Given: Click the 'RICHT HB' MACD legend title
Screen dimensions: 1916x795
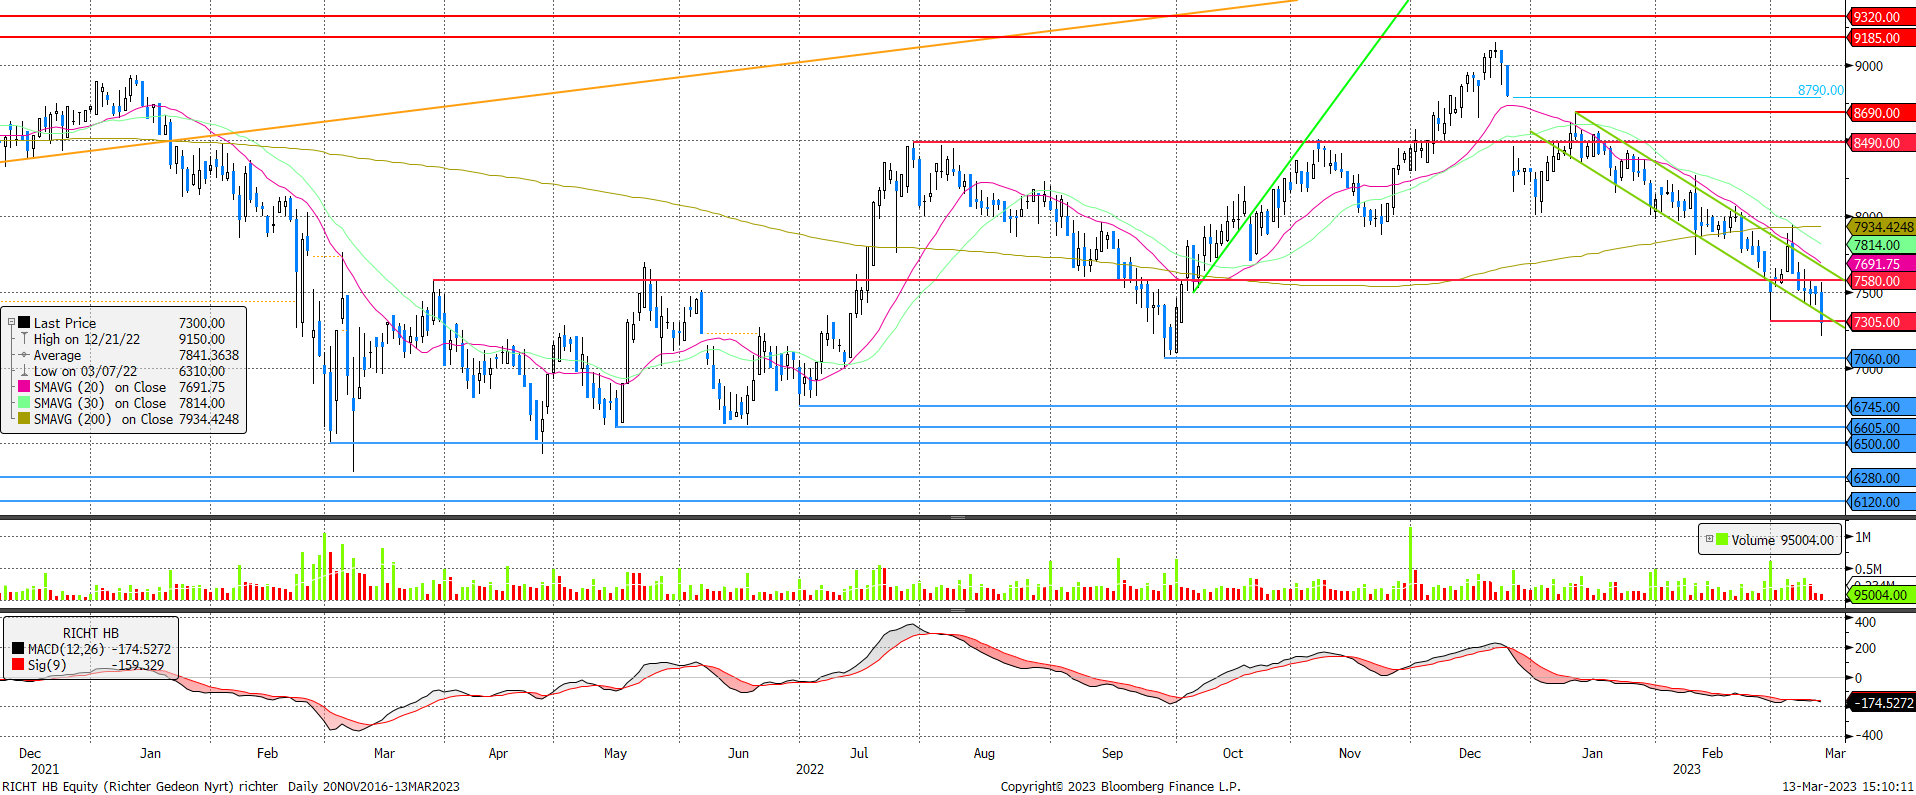Looking at the screenshot, I should click(x=91, y=633).
